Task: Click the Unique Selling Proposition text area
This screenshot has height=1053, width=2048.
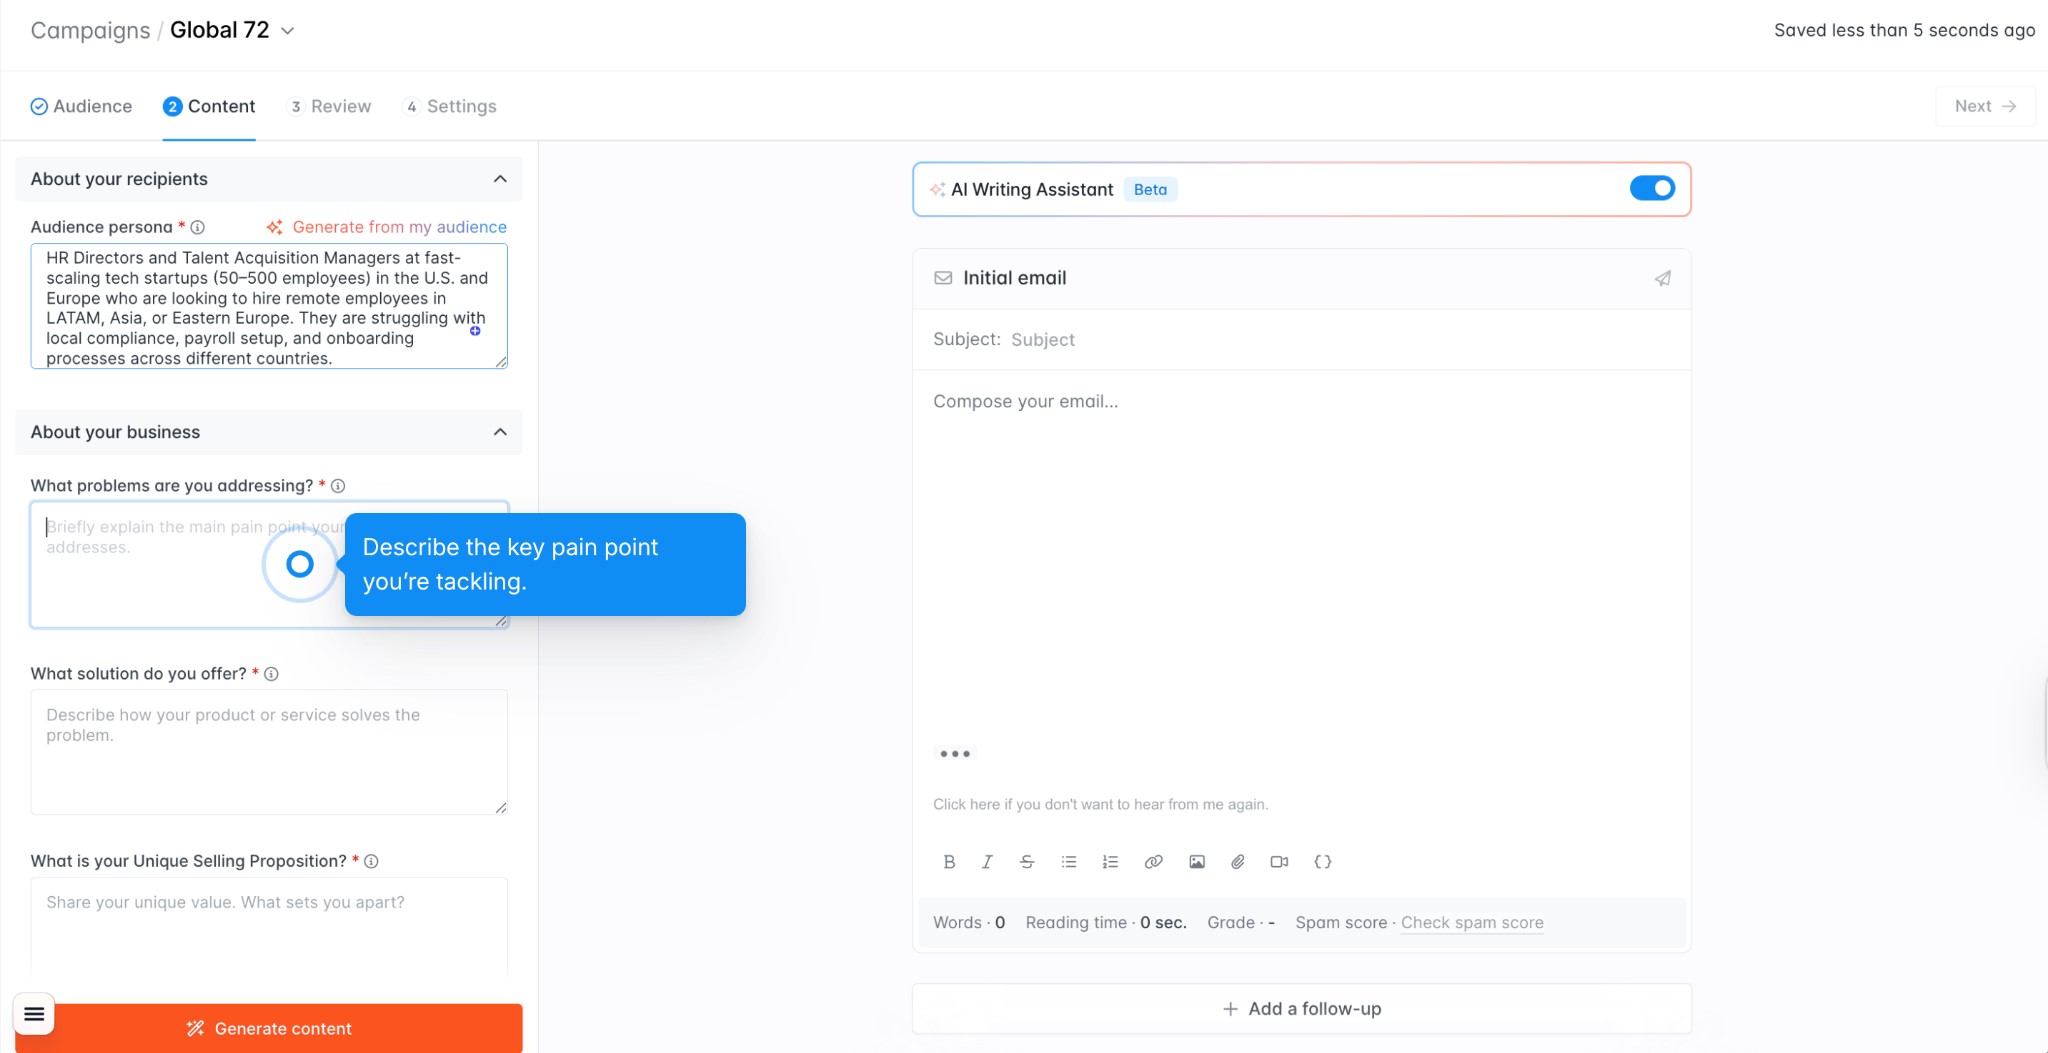Action: pyautogui.click(x=269, y=925)
